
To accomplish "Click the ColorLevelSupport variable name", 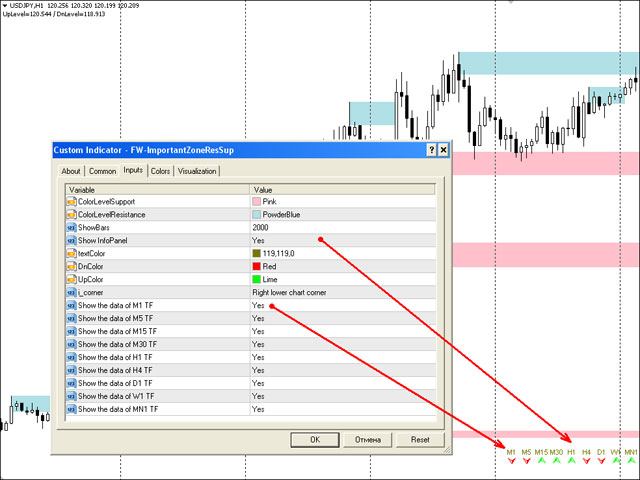I will [107, 202].
